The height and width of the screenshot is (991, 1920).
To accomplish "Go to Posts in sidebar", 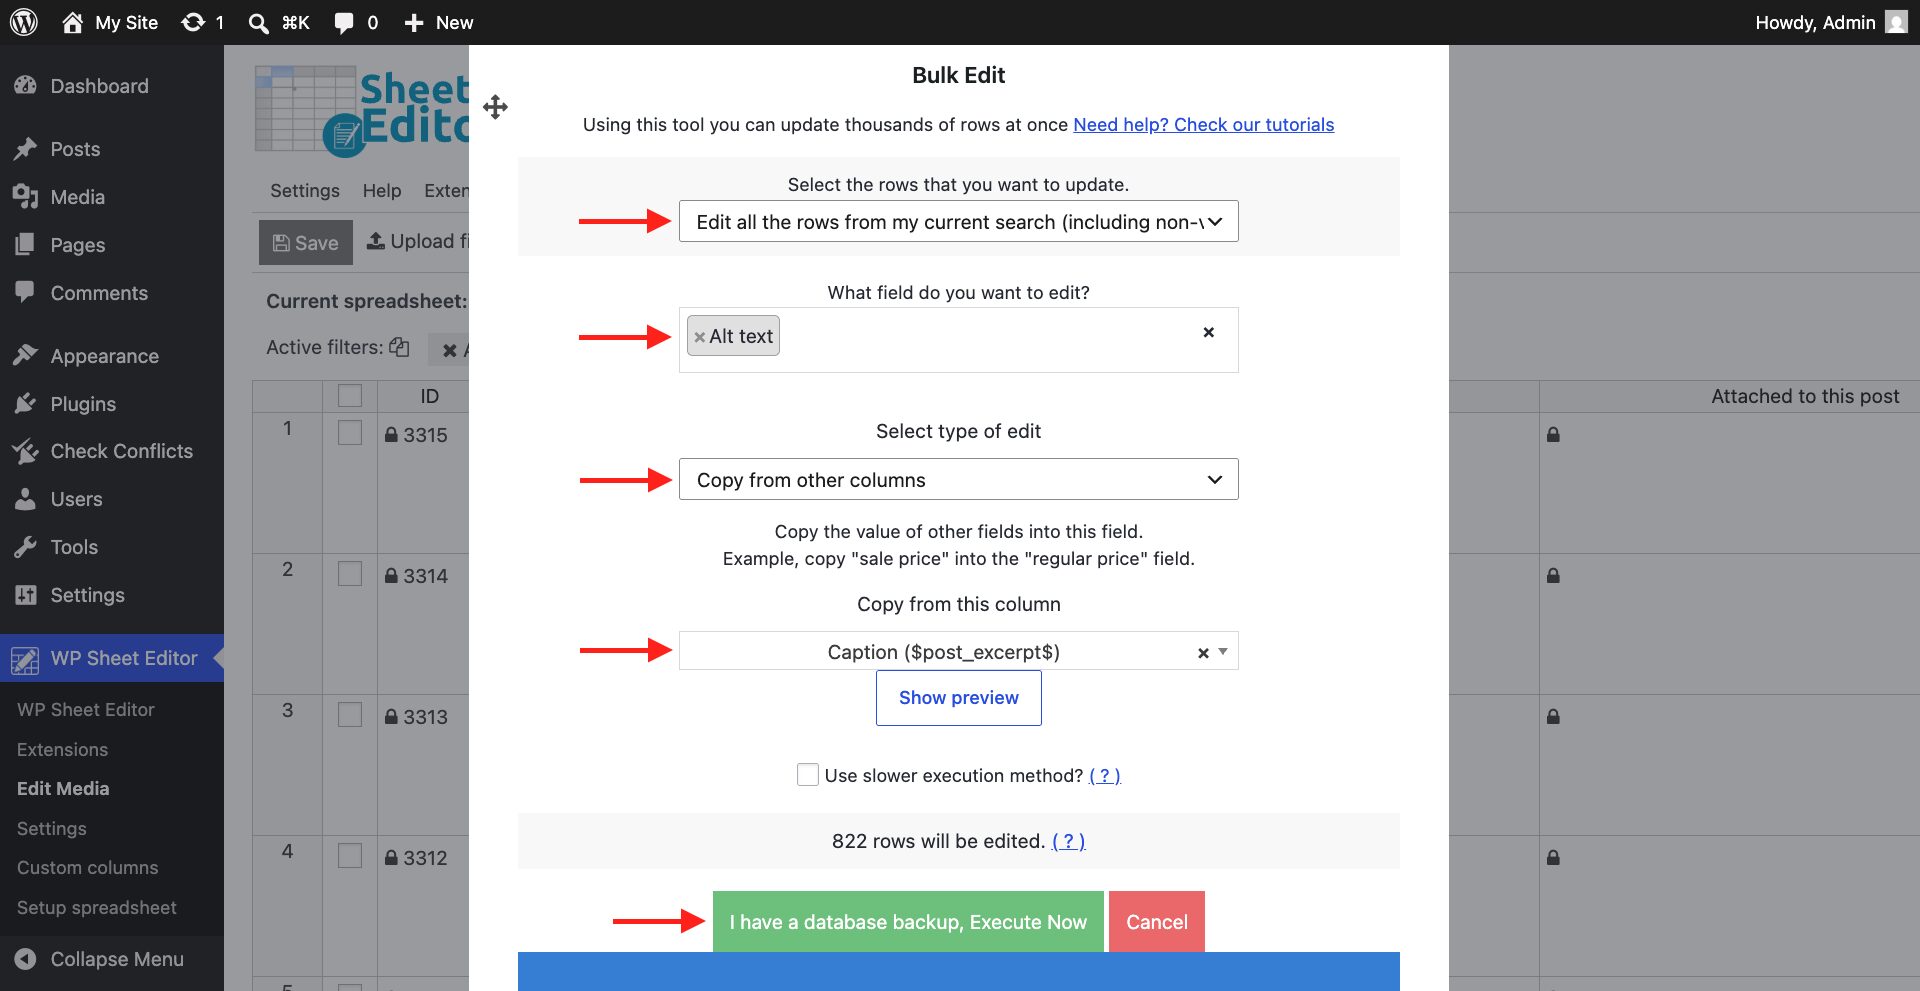I will (75, 149).
